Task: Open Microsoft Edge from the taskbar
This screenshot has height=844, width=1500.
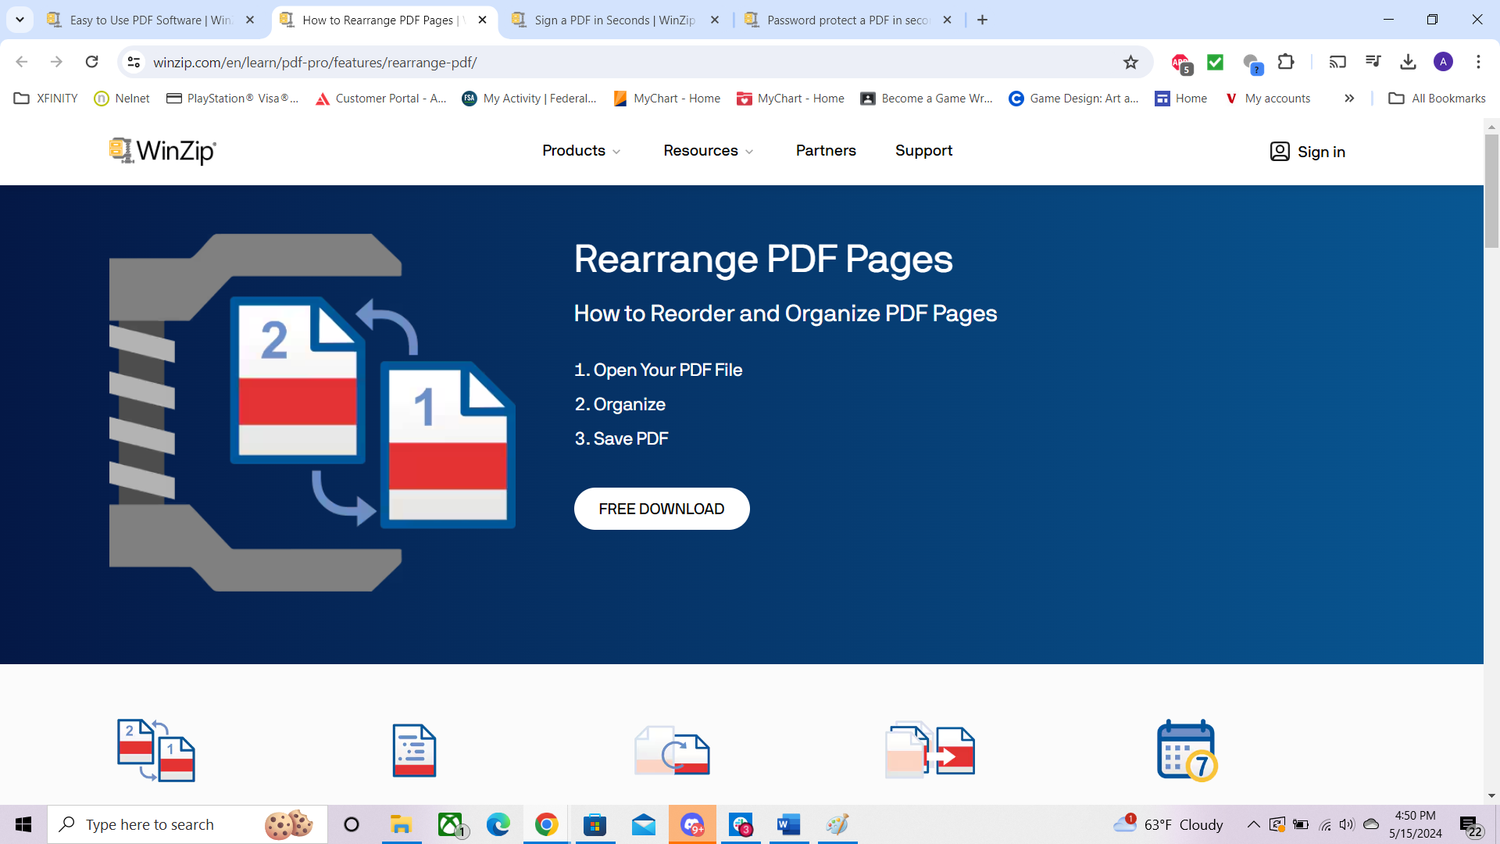Action: coord(498,825)
